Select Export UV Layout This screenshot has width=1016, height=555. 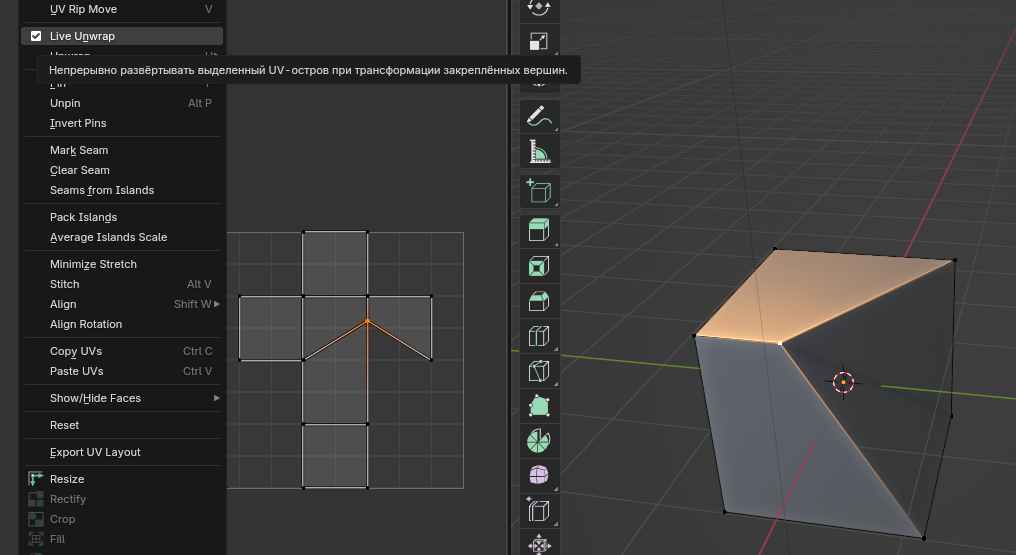[x=95, y=452]
